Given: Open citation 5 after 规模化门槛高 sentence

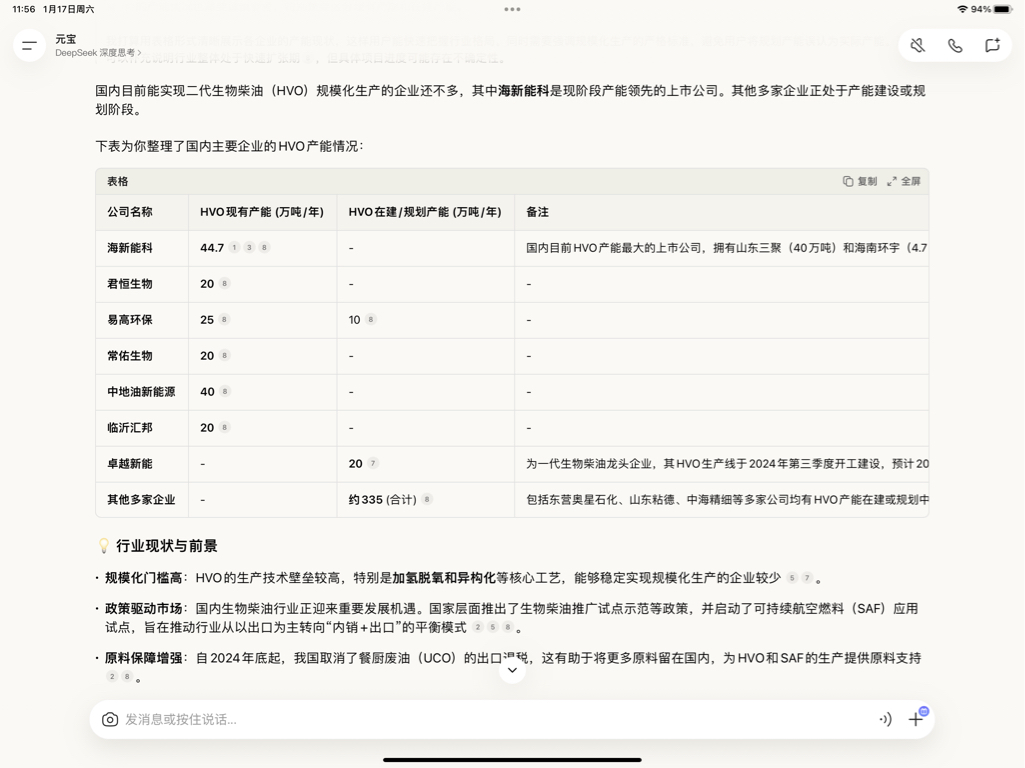Looking at the screenshot, I should tap(792, 578).
